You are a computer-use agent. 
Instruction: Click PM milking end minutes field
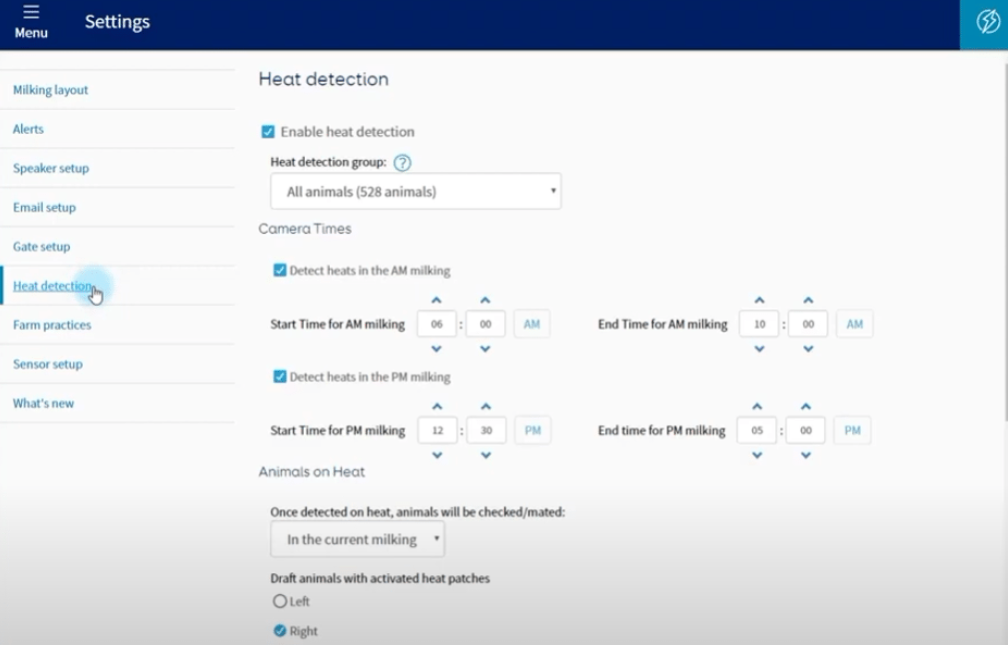coord(806,430)
